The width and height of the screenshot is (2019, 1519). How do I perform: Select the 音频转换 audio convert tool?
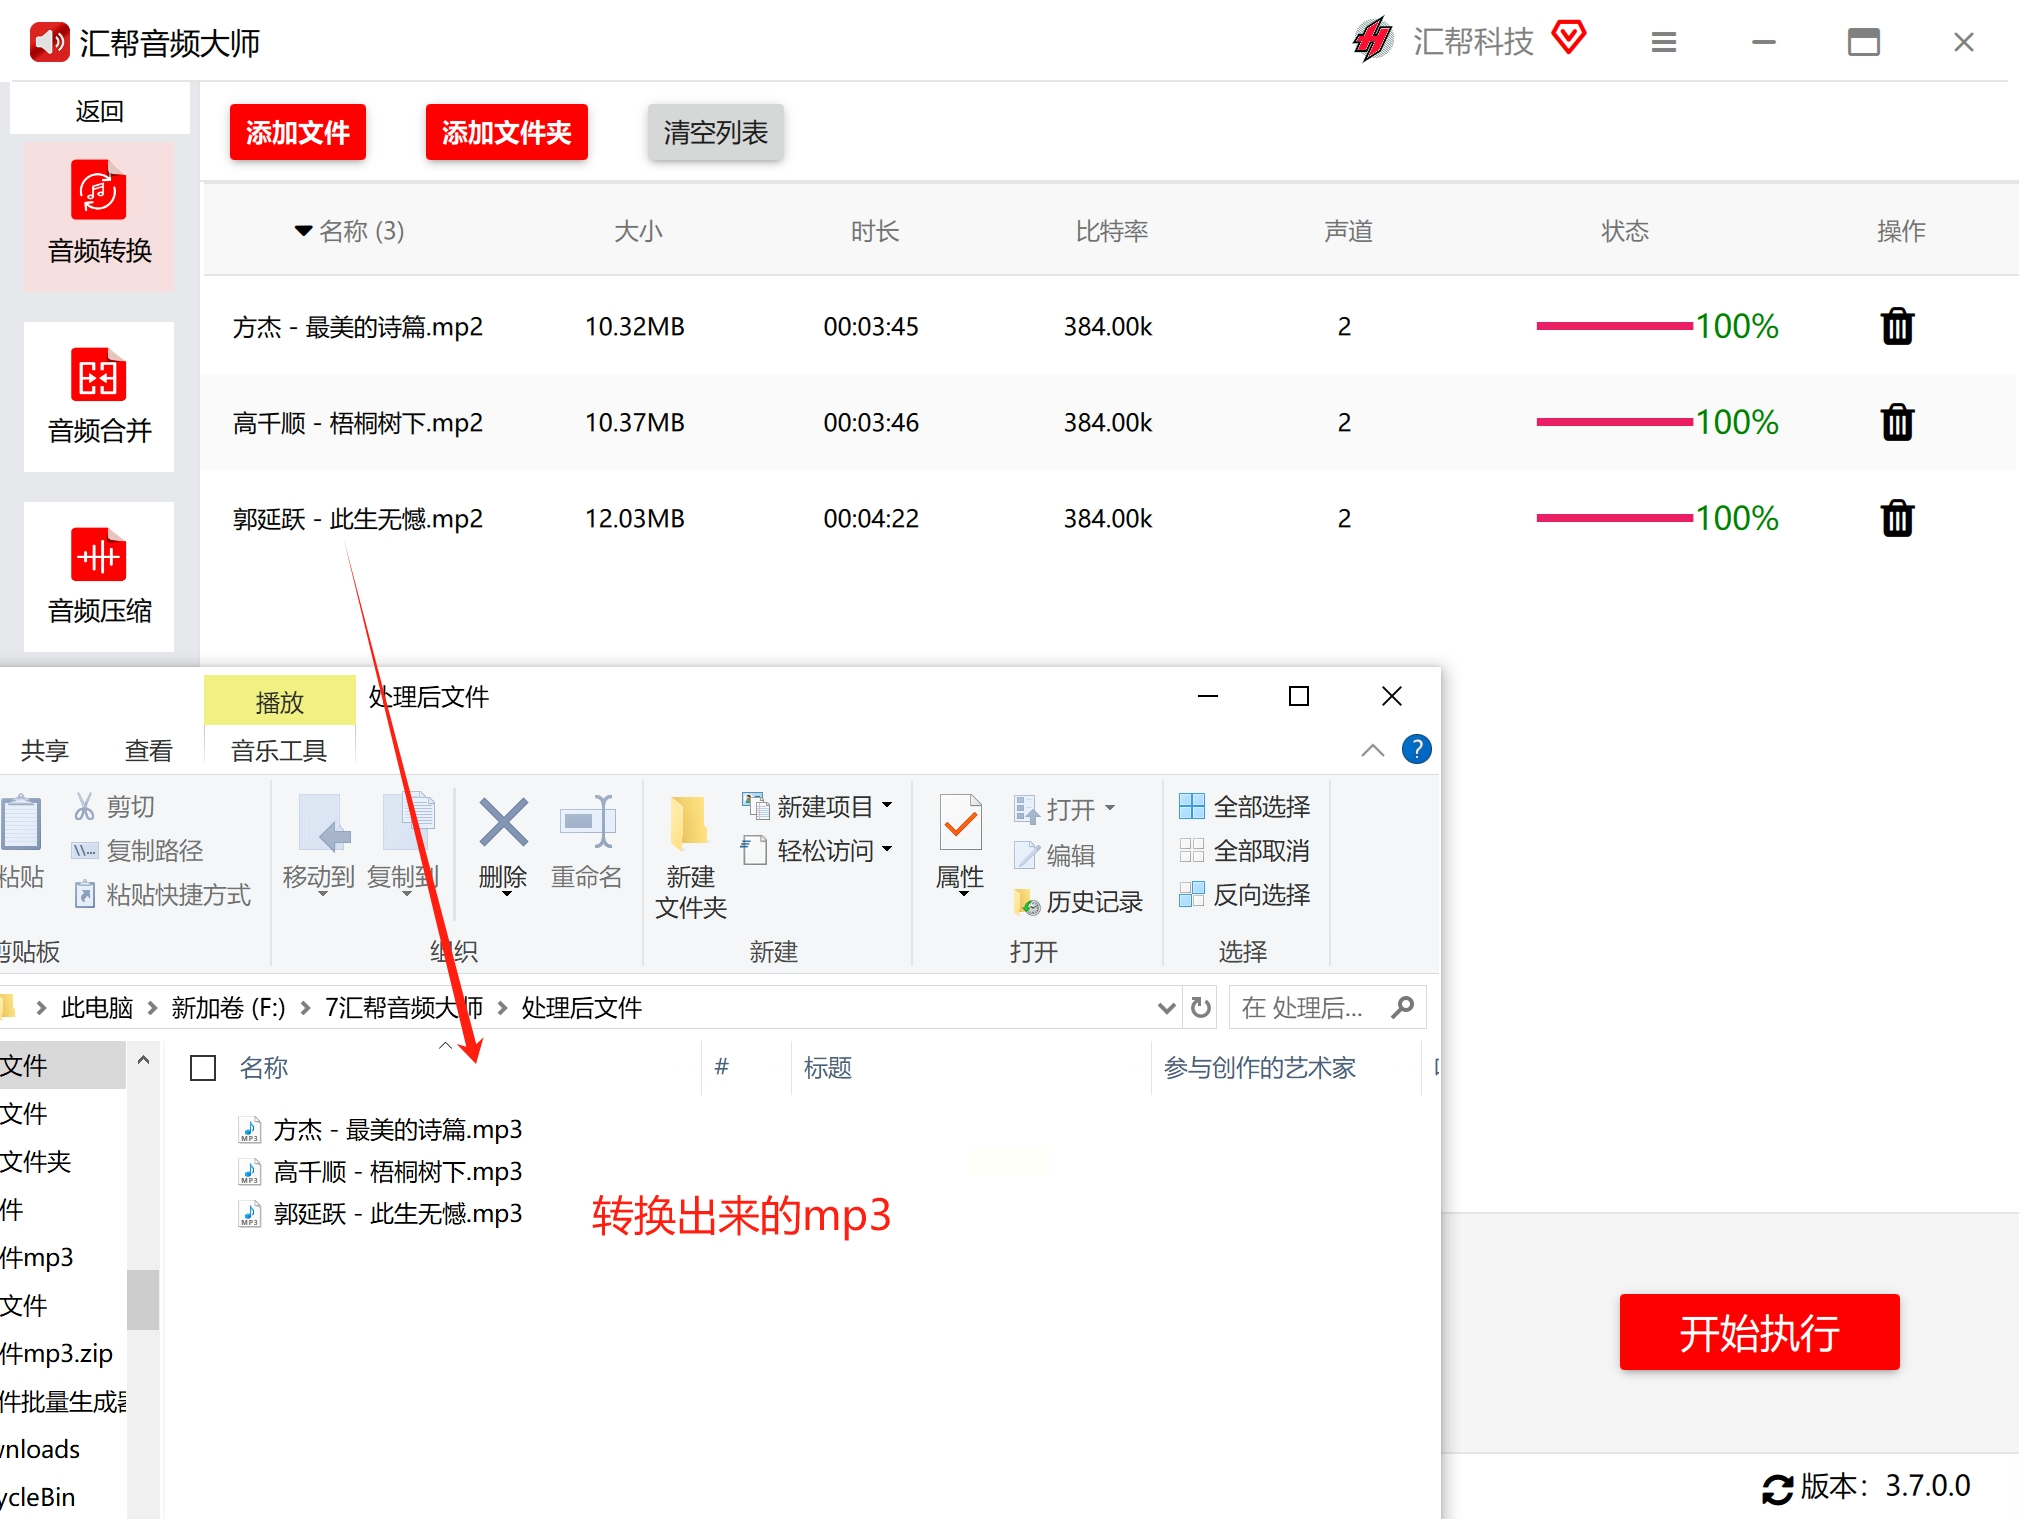click(99, 216)
